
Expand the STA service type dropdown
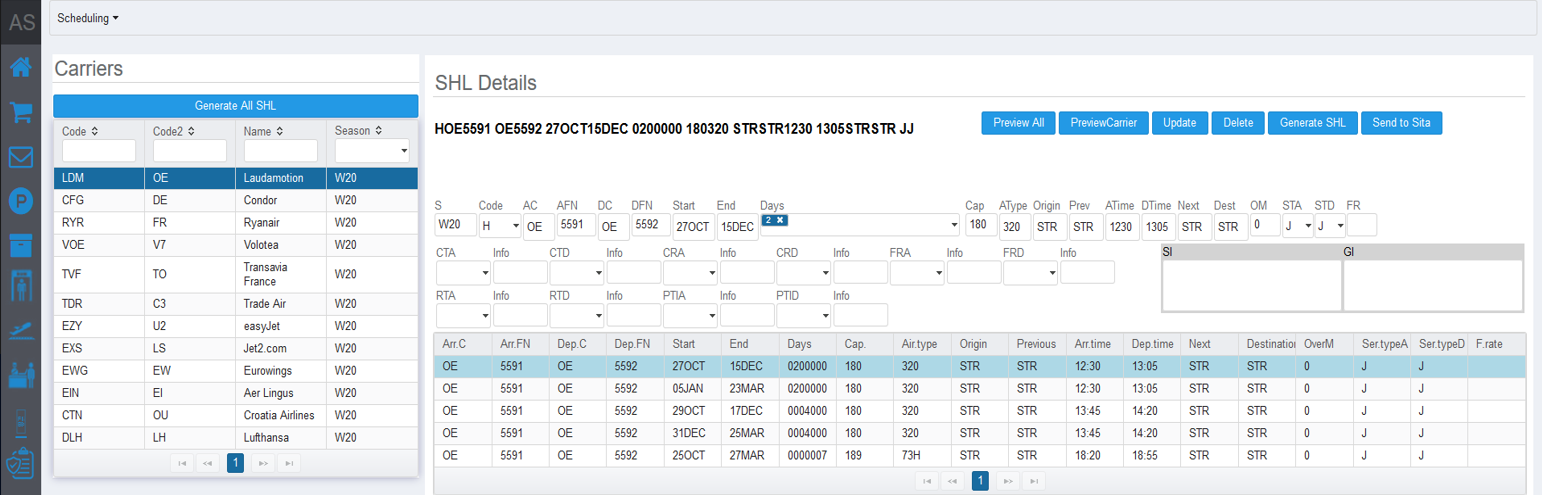(x=1296, y=226)
